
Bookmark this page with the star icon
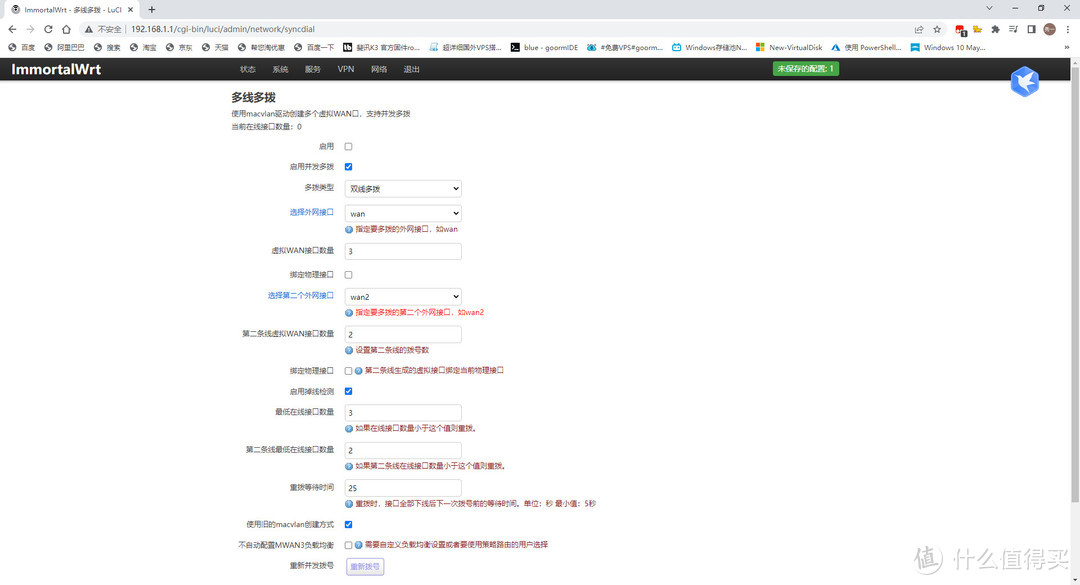pyautogui.click(x=937, y=29)
